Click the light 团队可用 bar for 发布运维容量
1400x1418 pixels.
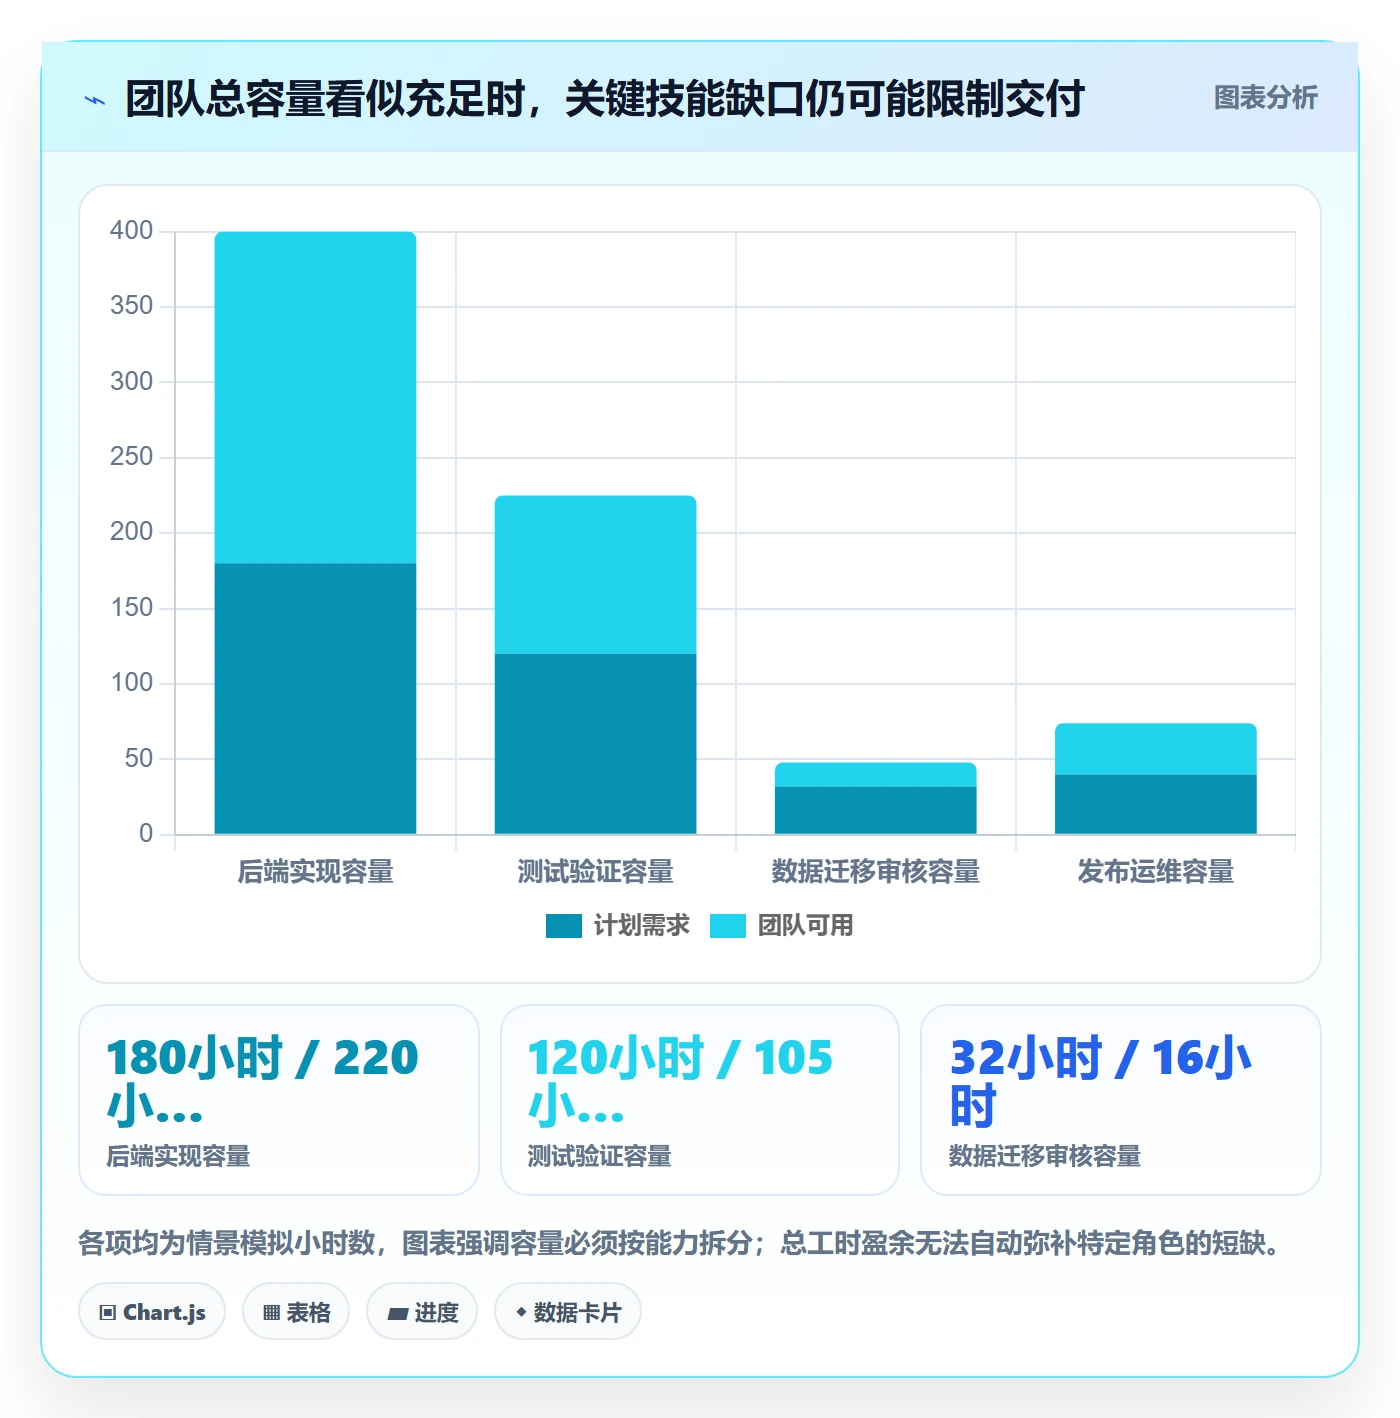[1155, 749]
